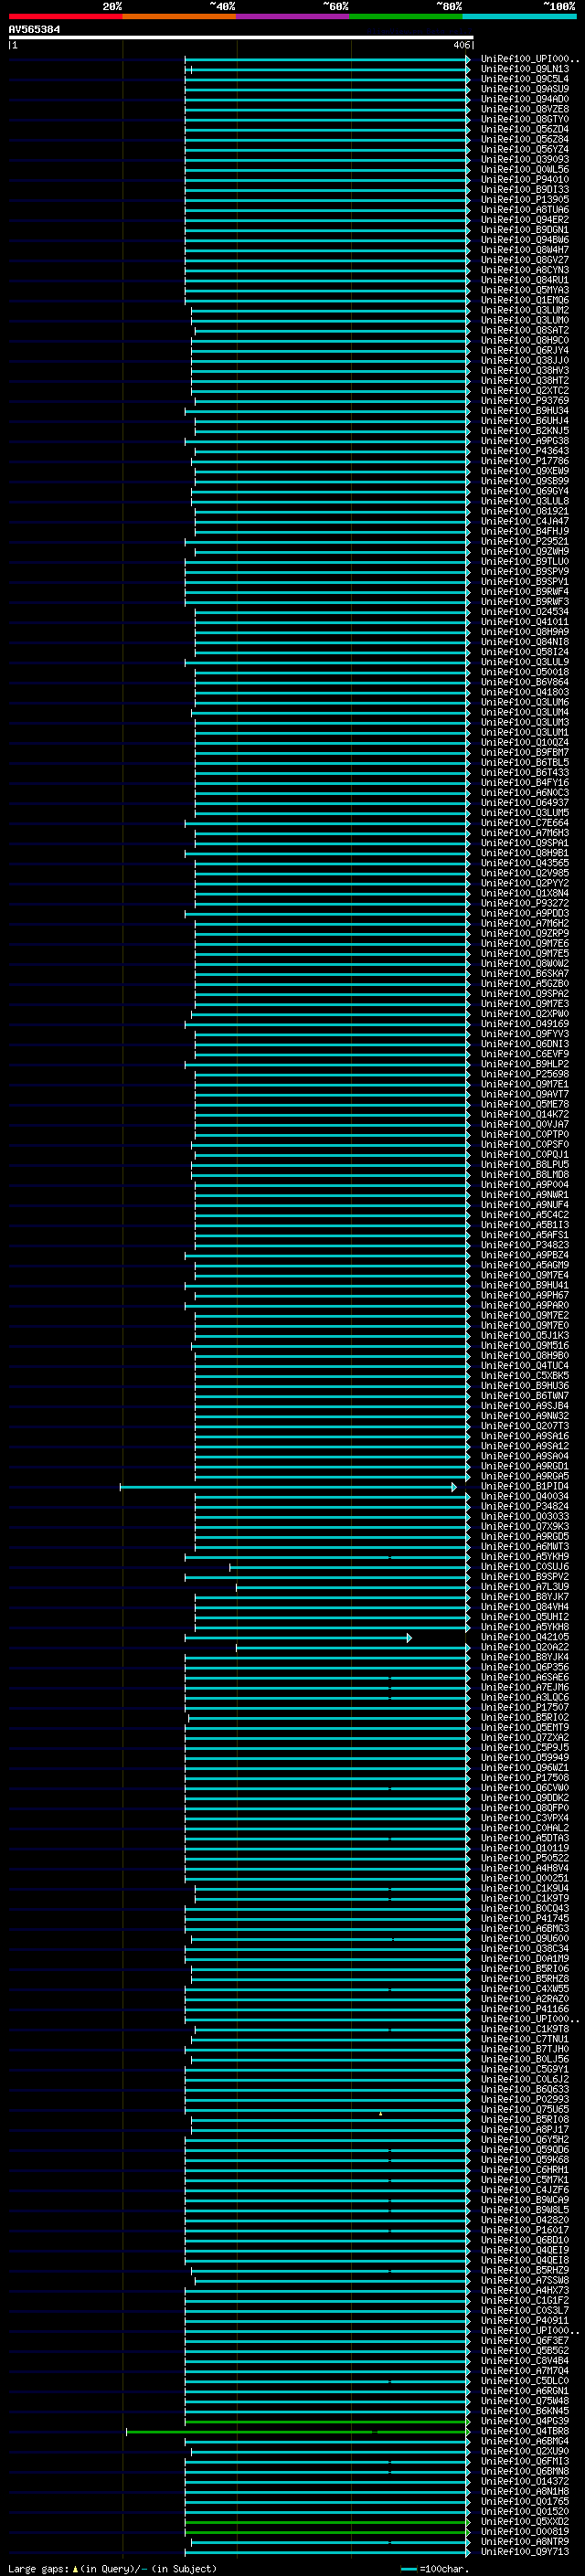585x2576 pixels.
Task: Select label UniRef100_Q4TBR8
Action: (x=524, y=2431)
